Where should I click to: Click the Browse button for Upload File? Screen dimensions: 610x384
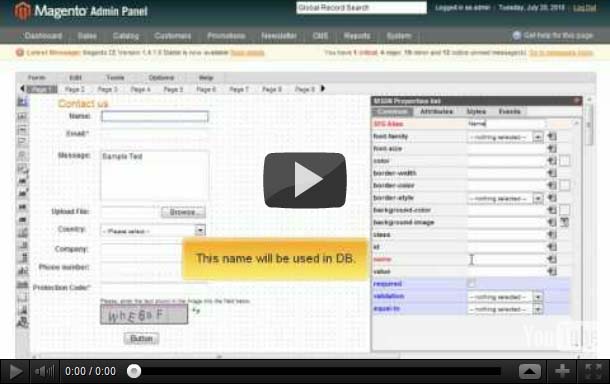183,212
